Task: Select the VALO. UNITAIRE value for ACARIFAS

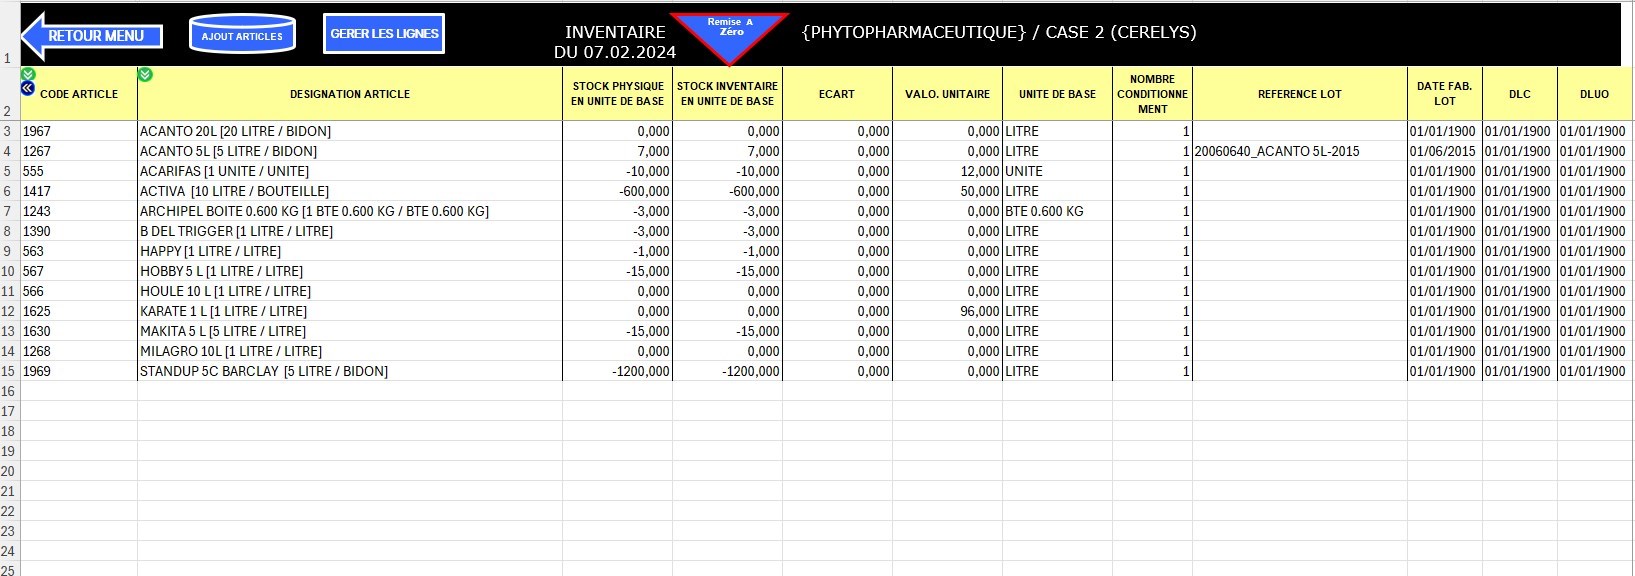Action: [x=946, y=171]
